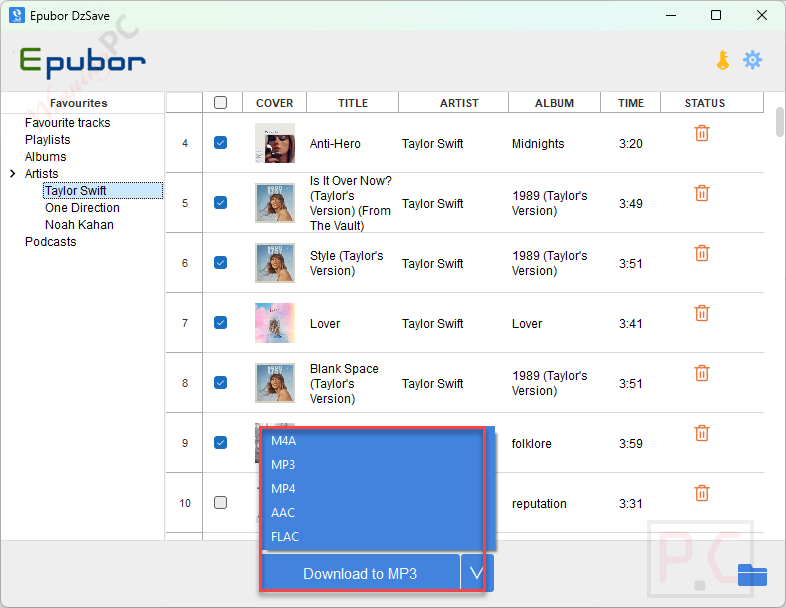Uncheck the Anti-Hero track checkbox
Viewport: 786px width, 608px height.
click(x=221, y=143)
